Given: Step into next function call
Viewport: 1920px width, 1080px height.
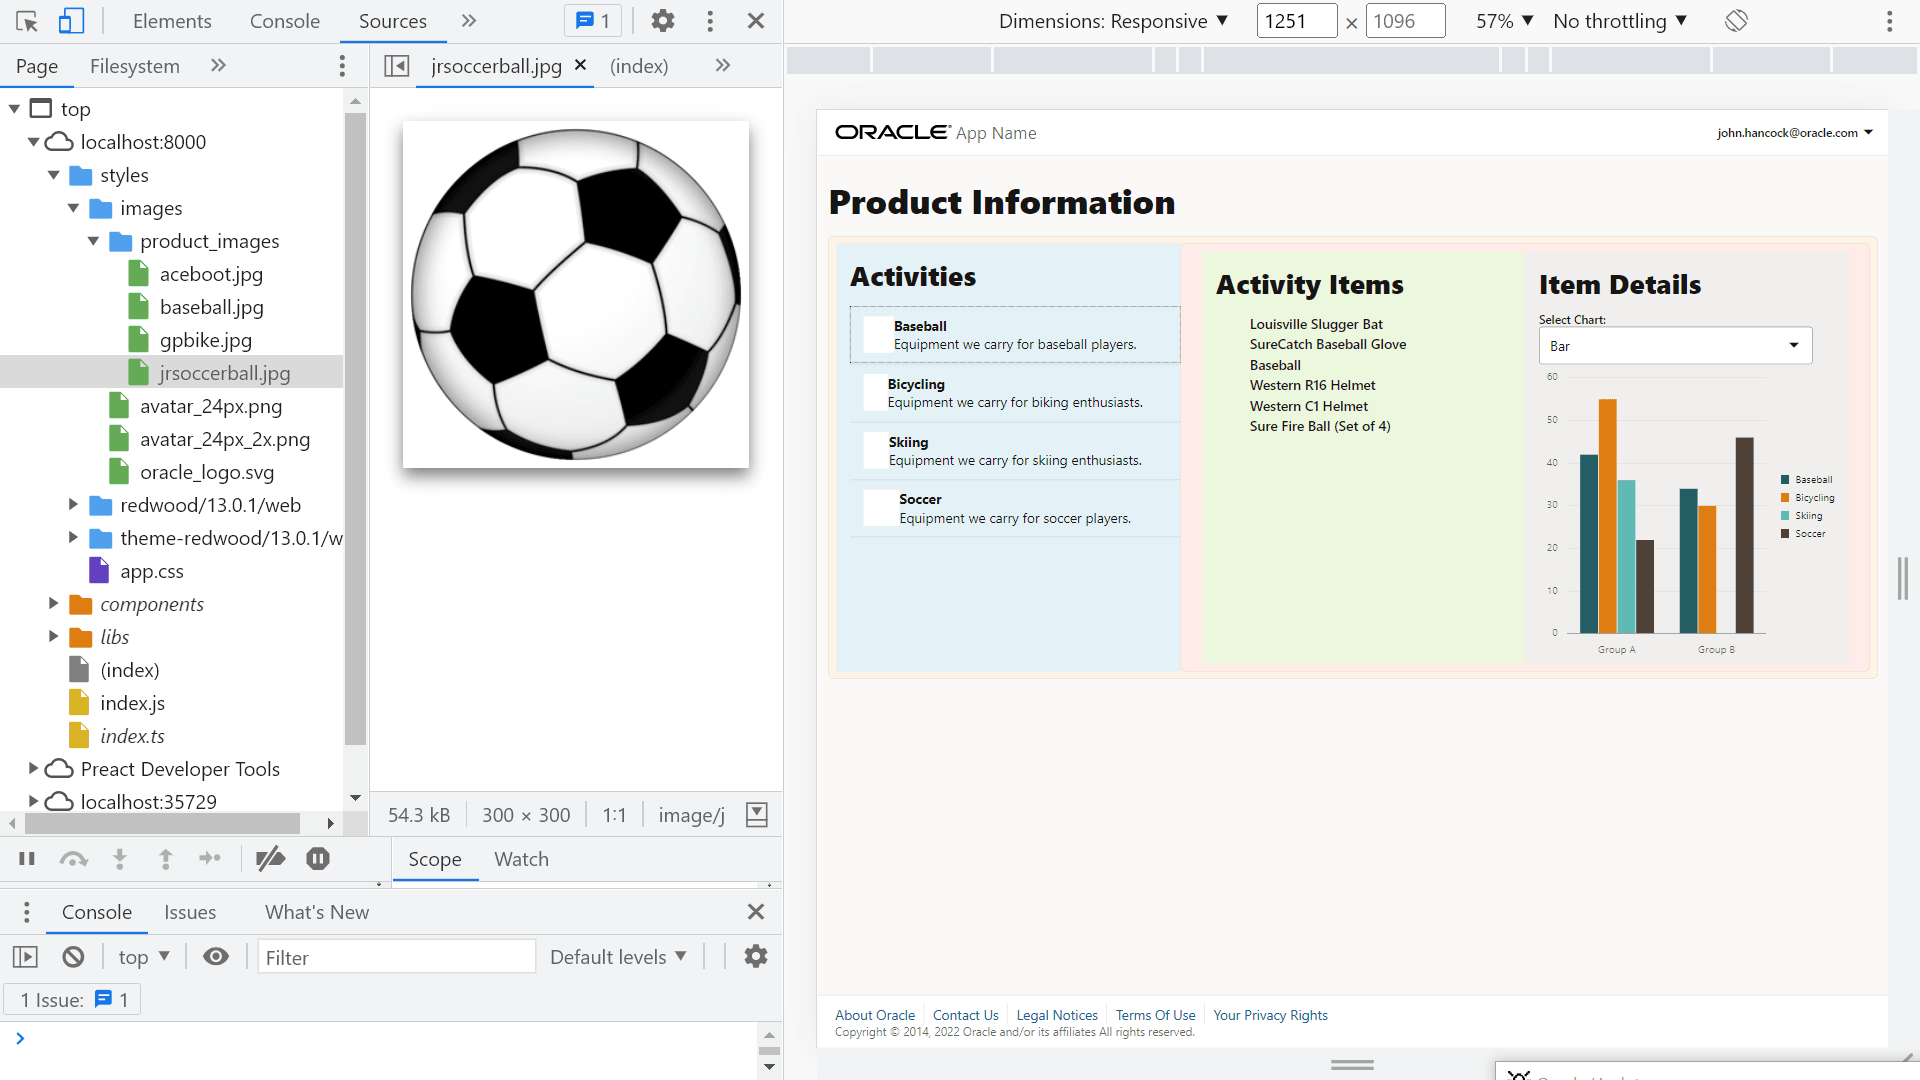Looking at the screenshot, I should [120, 858].
